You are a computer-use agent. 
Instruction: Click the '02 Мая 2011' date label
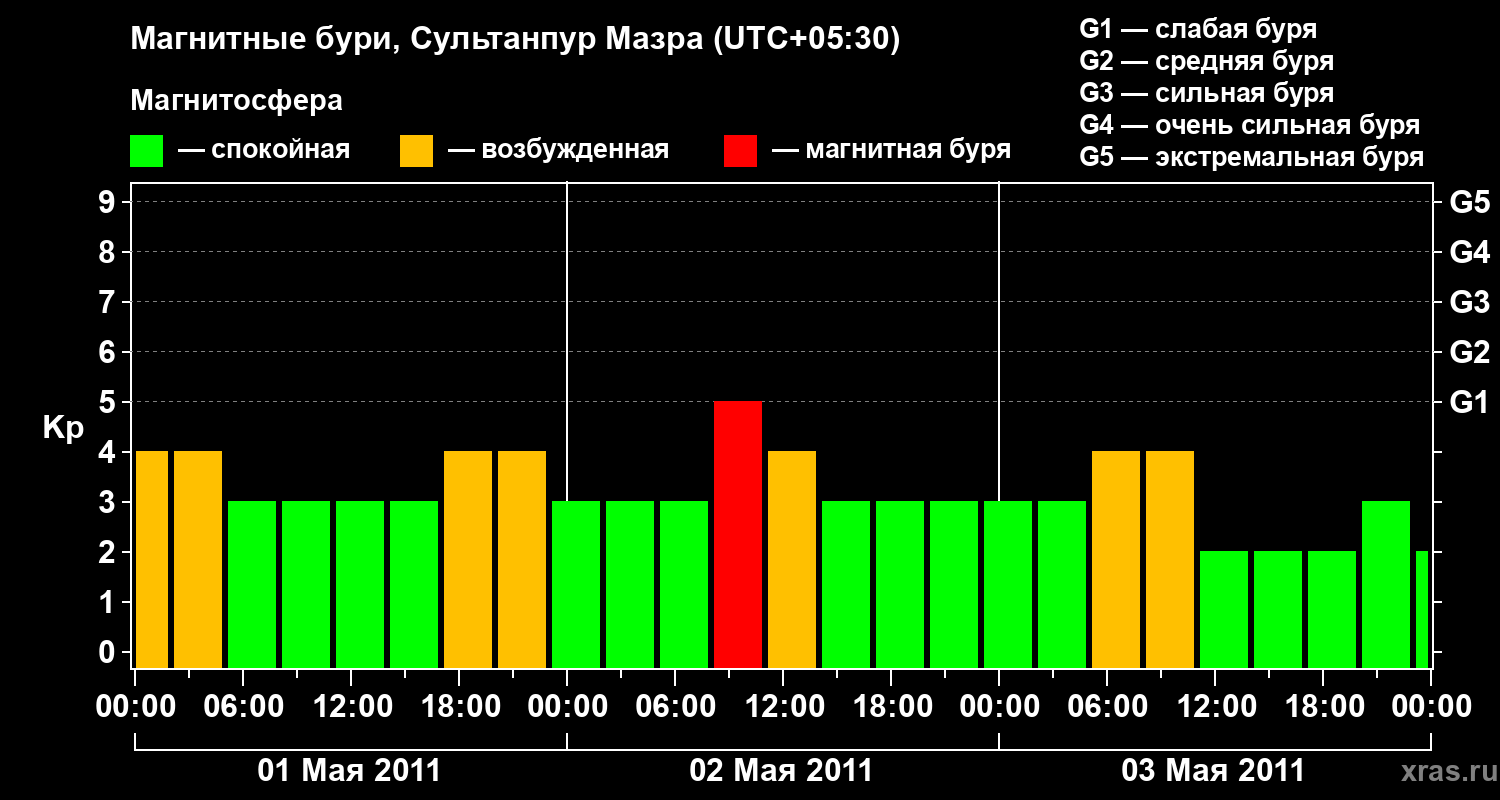(781, 770)
